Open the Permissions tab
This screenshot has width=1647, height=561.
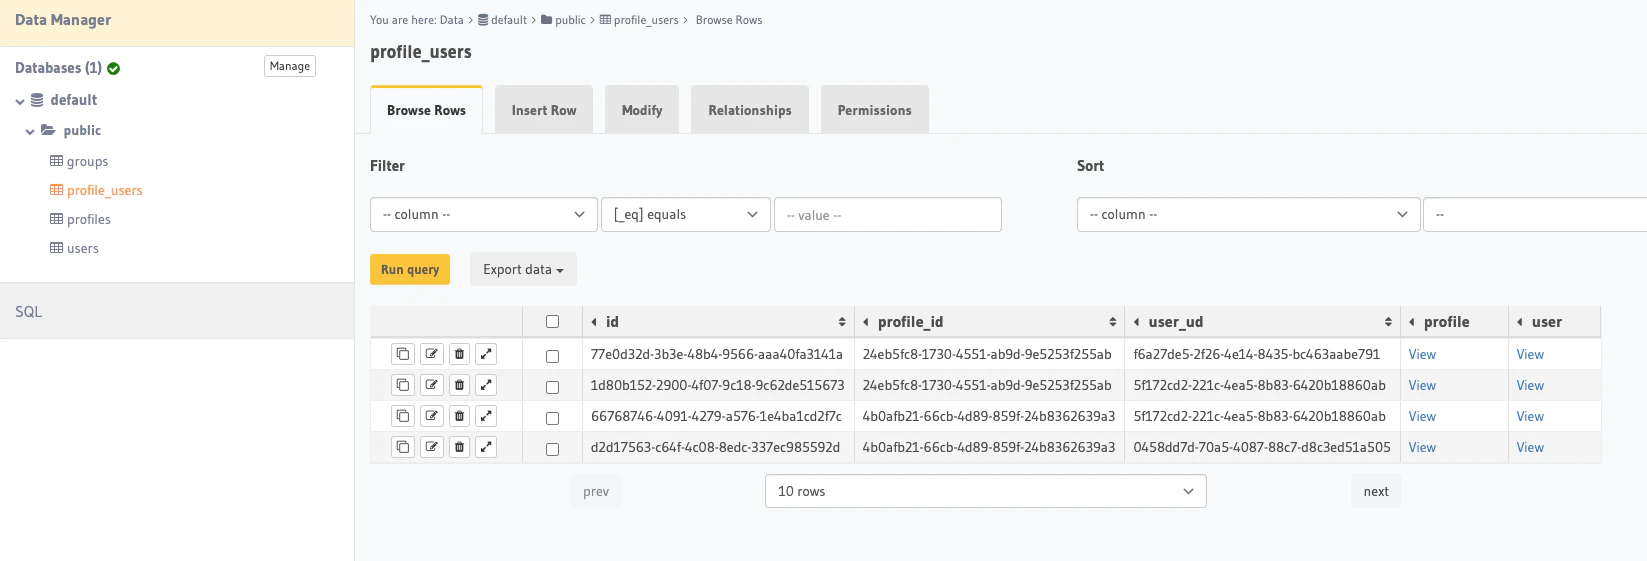click(x=875, y=110)
